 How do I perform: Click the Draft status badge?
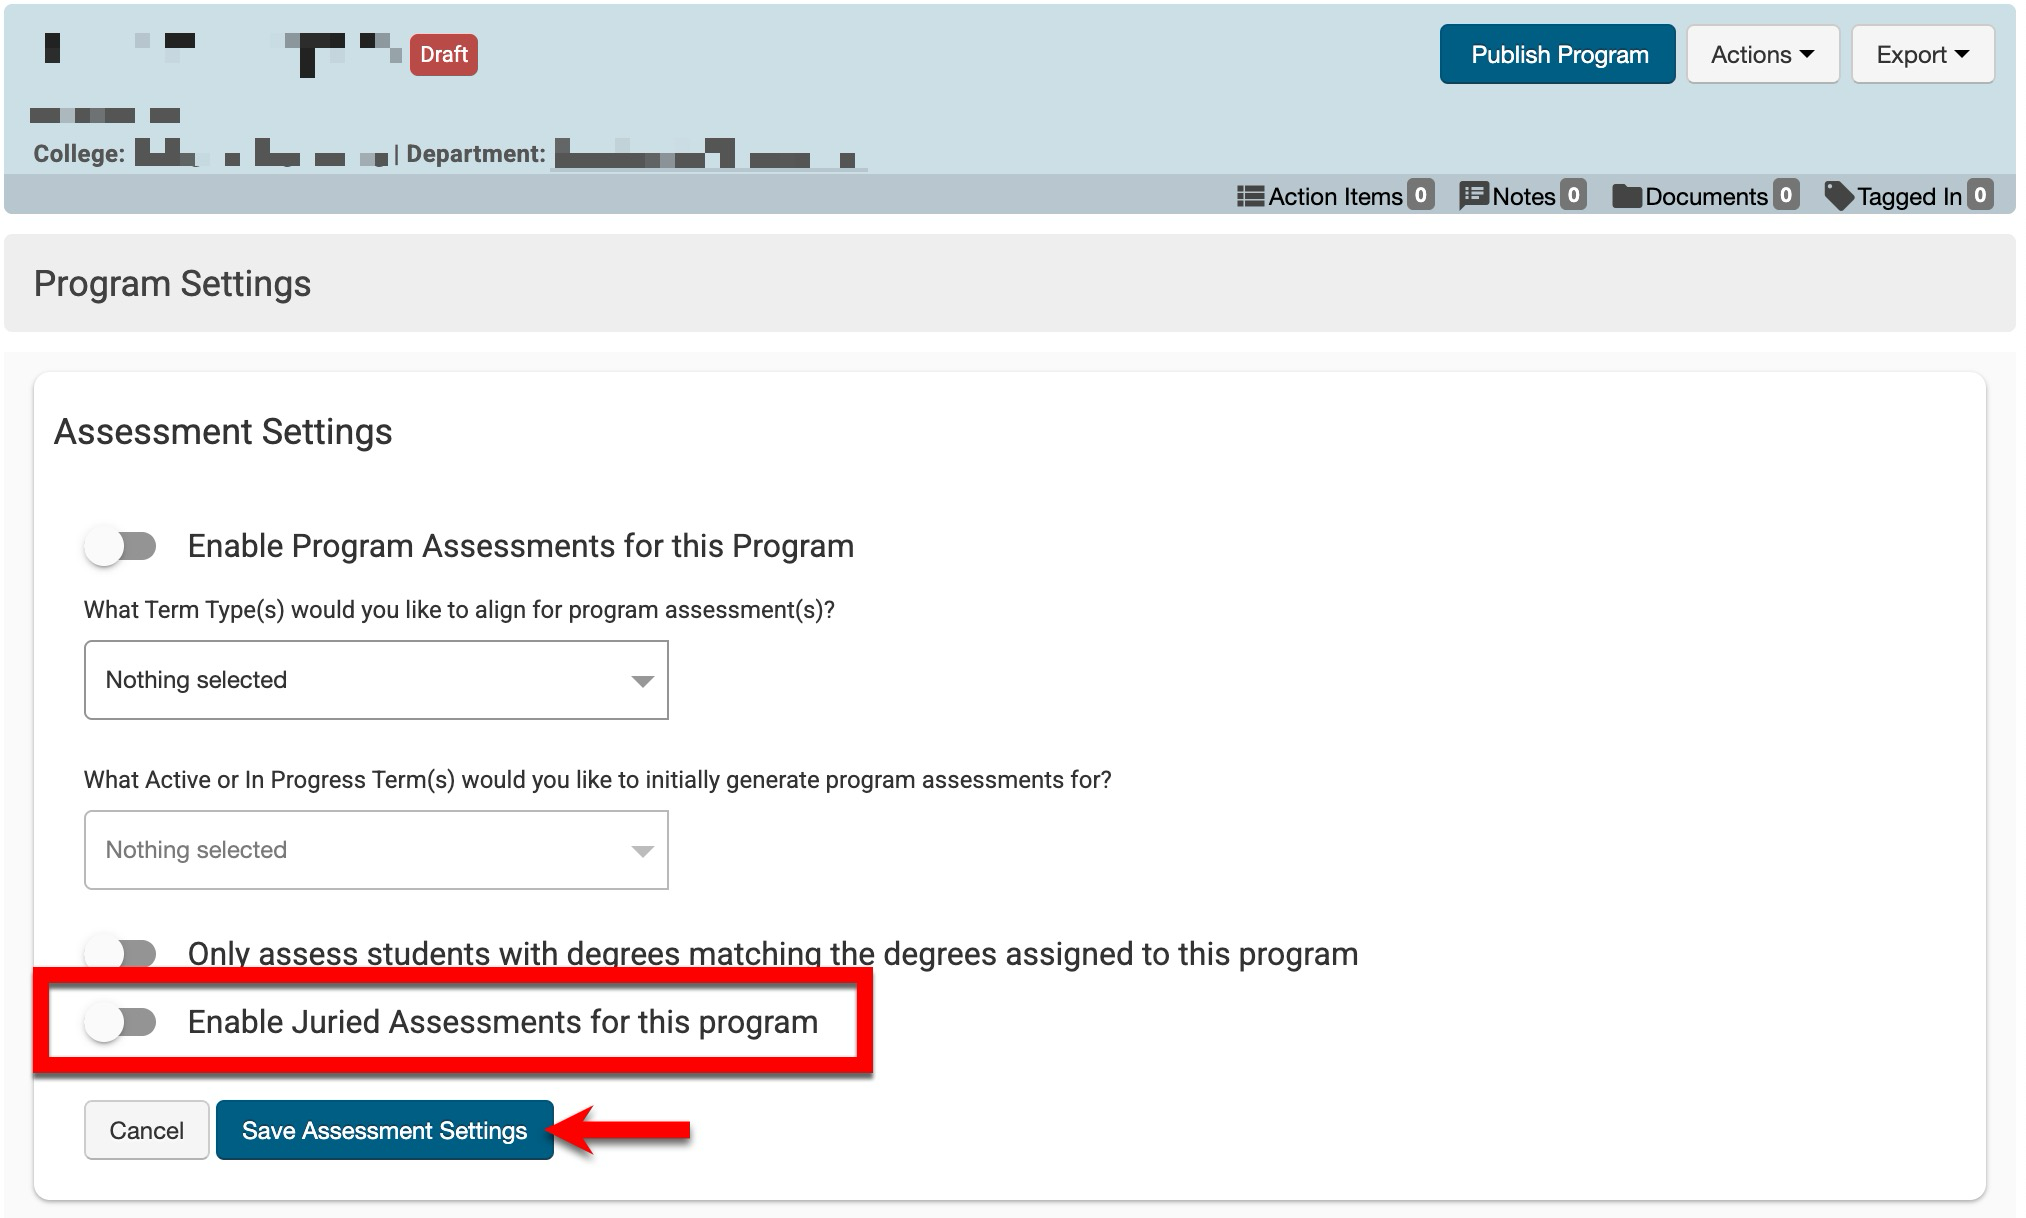point(444,54)
